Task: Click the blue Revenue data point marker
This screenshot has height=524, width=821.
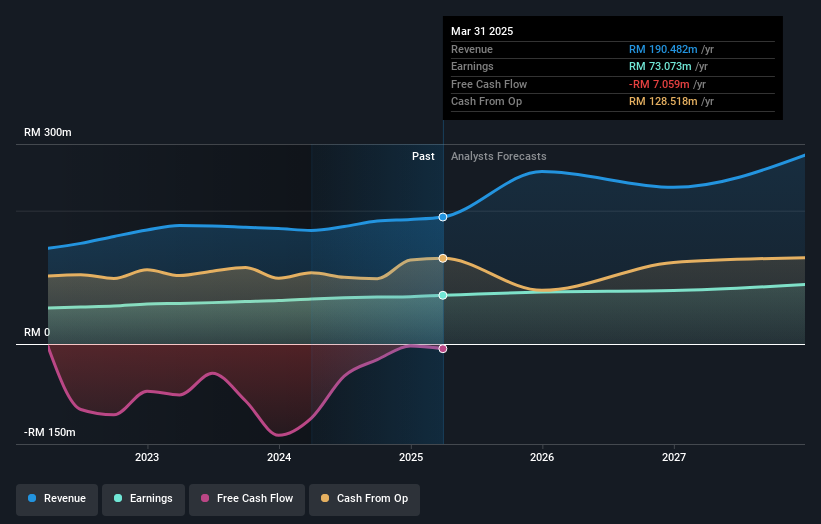Action: tap(443, 217)
